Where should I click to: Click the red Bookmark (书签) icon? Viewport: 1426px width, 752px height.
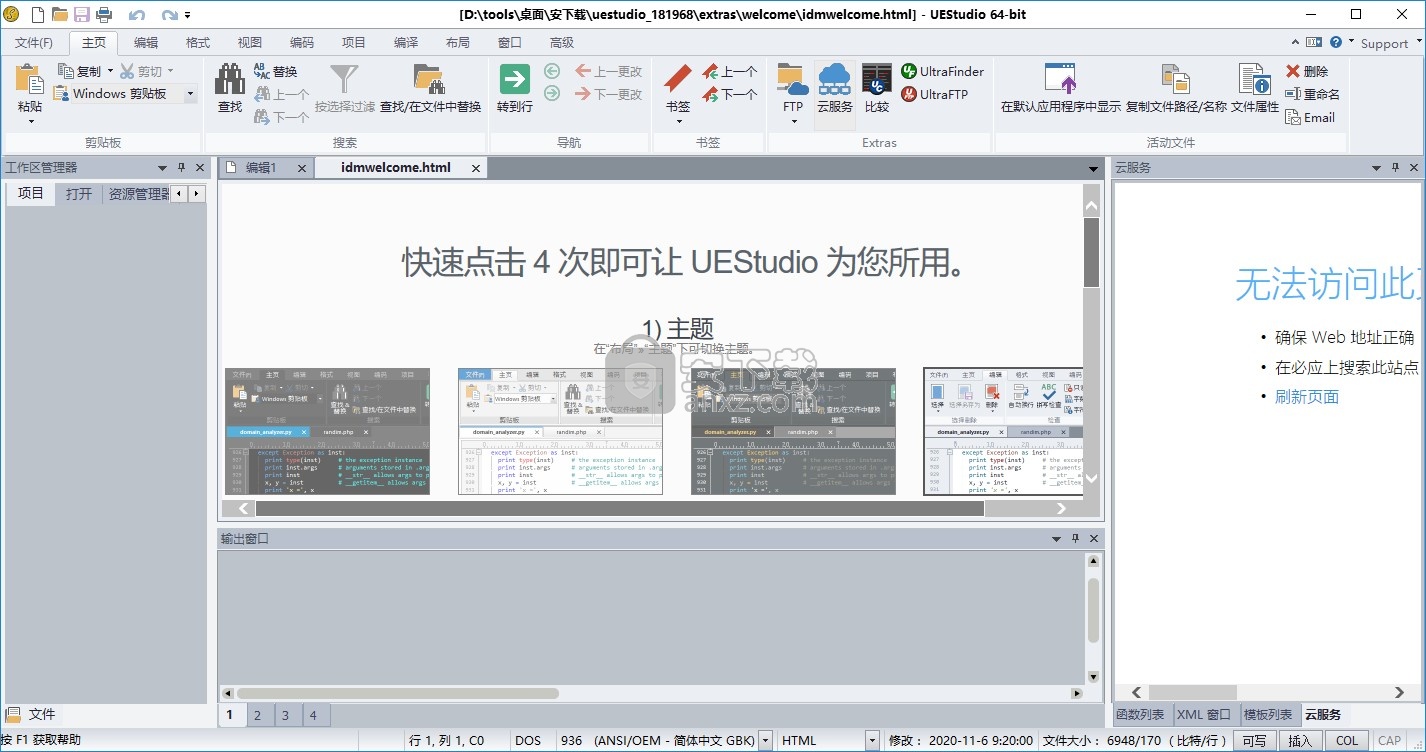(x=678, y=80)
